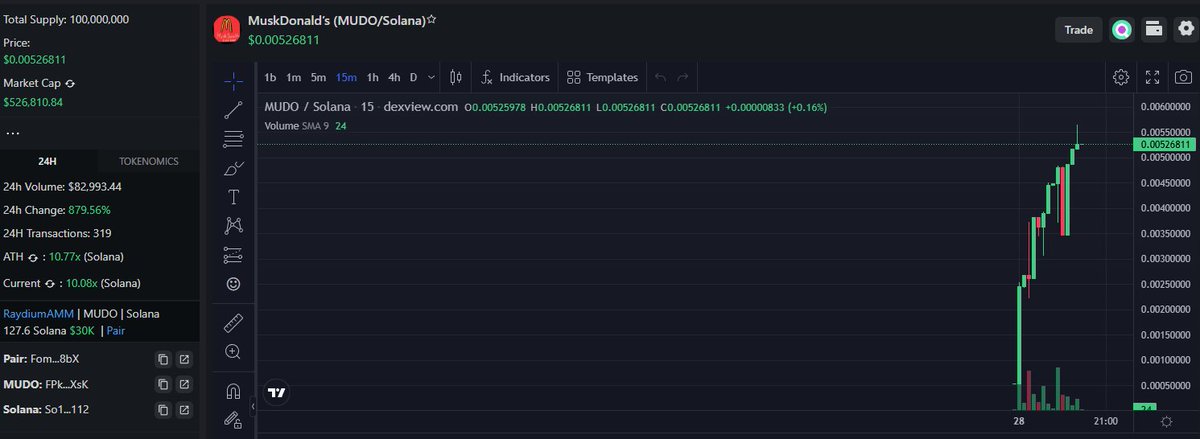Undo the last chart action
Viewport: 1200px width, 439px height.
click(660, 77)
